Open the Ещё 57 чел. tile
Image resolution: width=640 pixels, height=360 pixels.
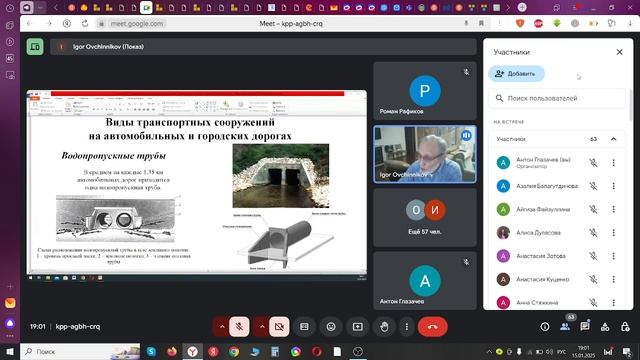(425, 217)
